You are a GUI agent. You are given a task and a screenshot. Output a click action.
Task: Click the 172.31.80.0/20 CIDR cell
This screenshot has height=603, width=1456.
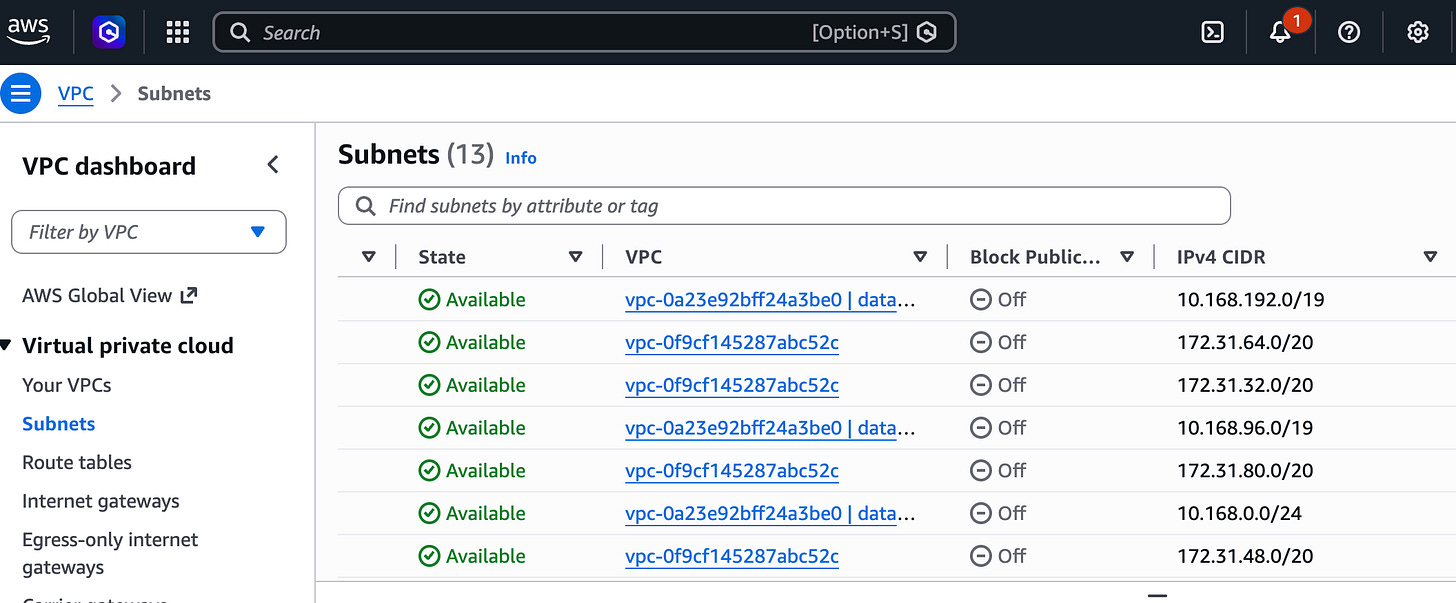click(1245, 471)
